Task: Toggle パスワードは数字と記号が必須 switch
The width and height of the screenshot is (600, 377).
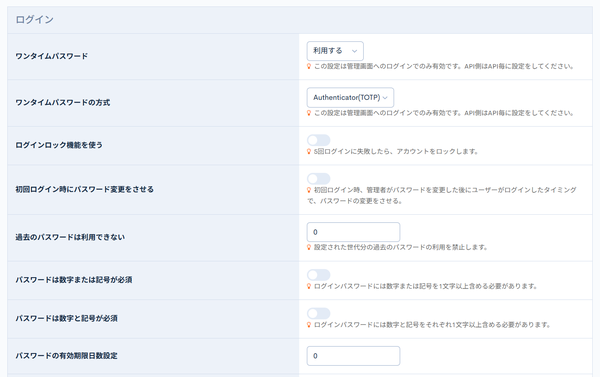Action: [318, 313]
